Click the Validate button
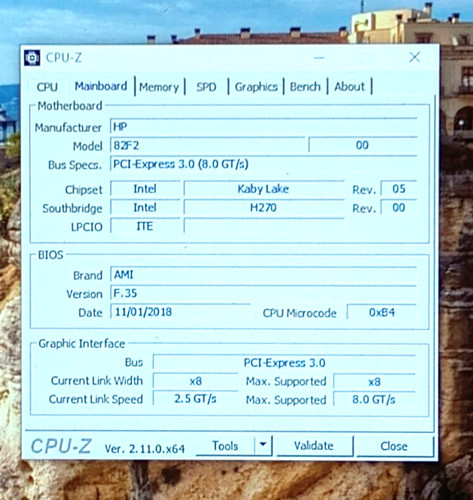This screenshot has width=473, height=500. coord(314,445)
